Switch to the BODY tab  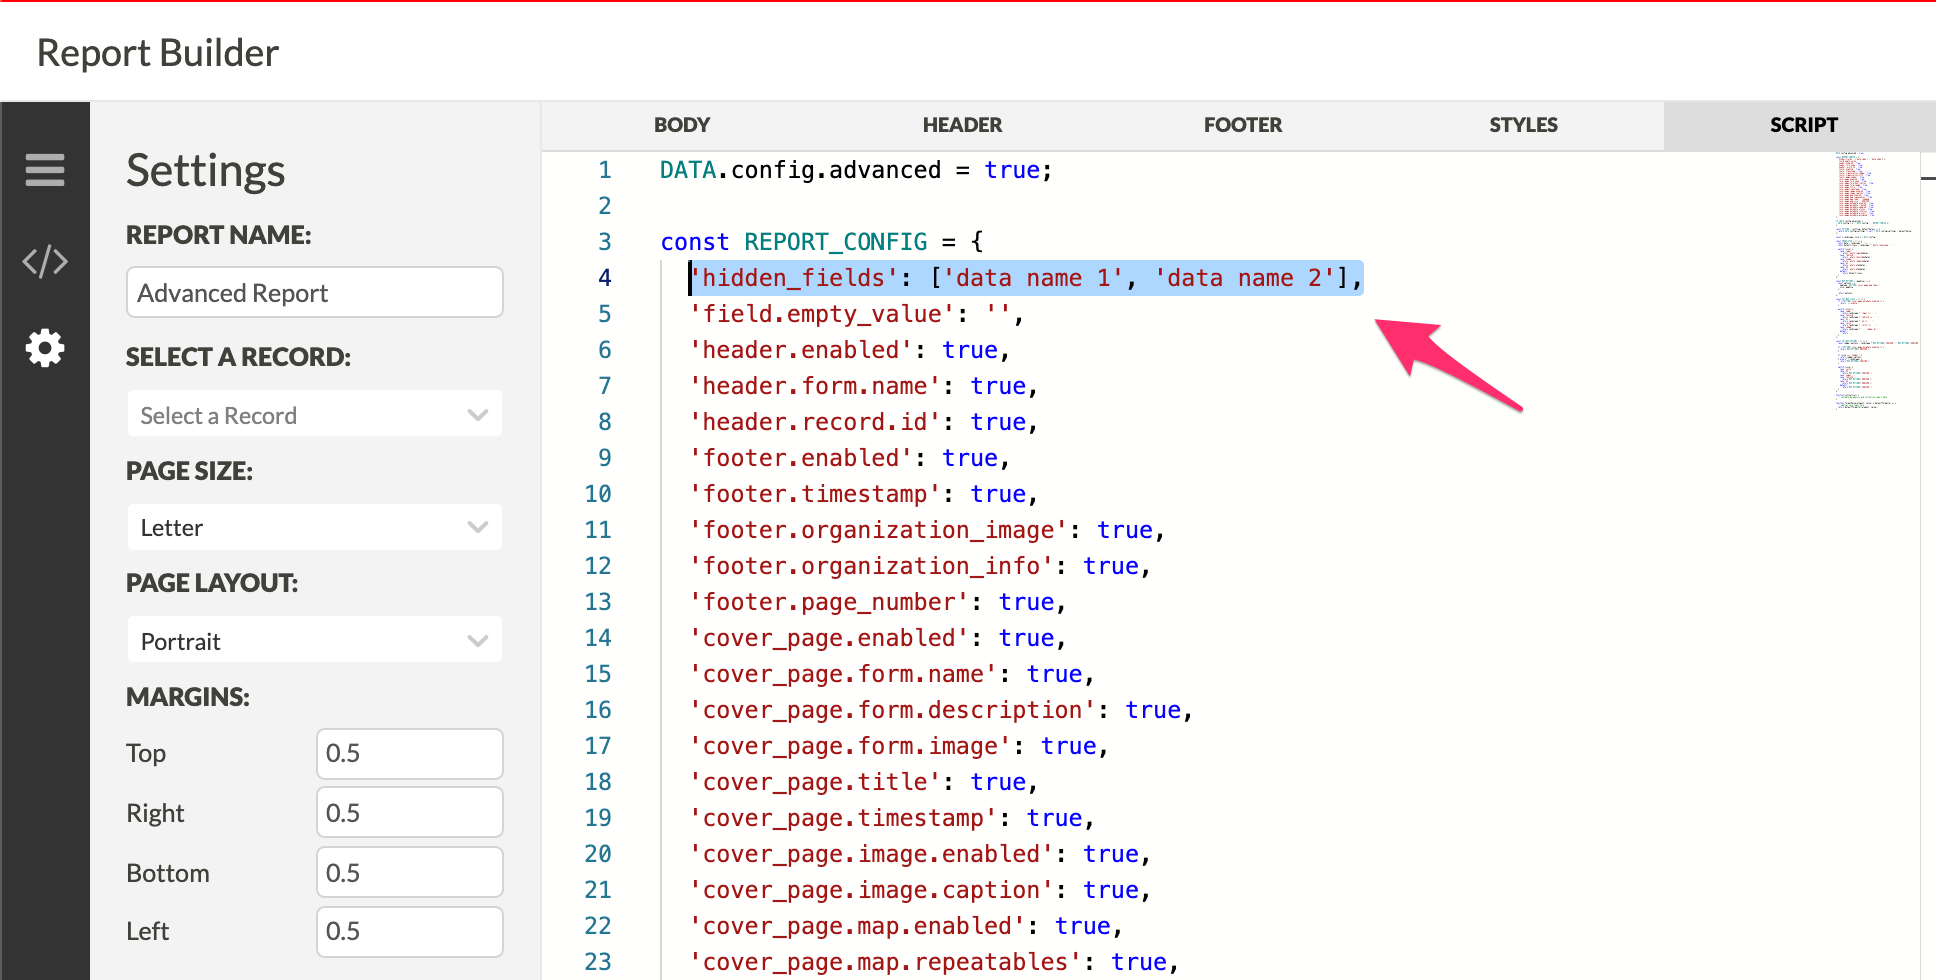click(x=682, y=125)
